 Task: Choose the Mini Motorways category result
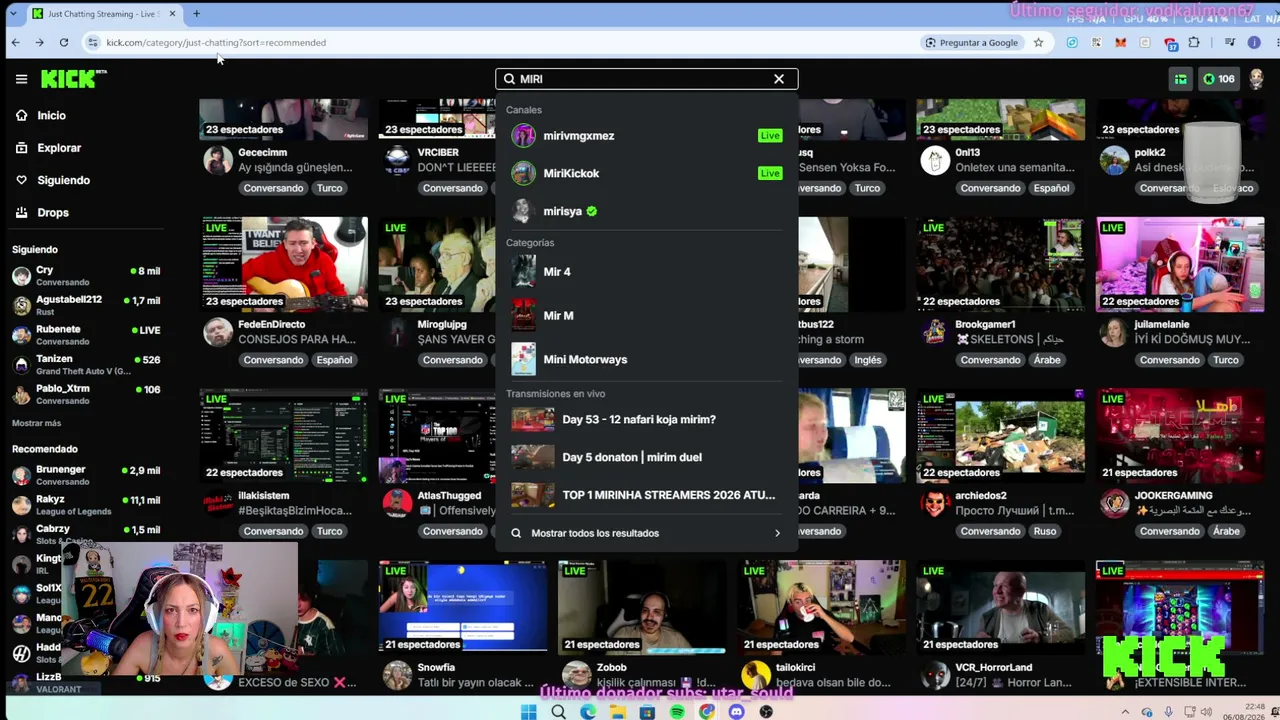point(646,360)
